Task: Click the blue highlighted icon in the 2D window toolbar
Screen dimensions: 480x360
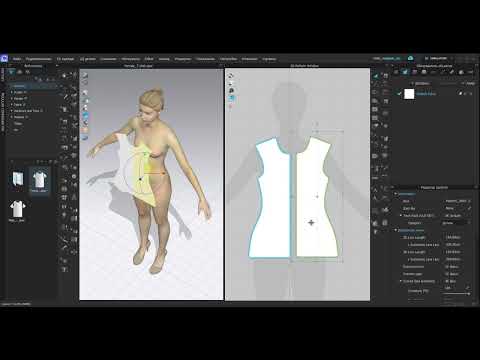Action: [231, 98]
